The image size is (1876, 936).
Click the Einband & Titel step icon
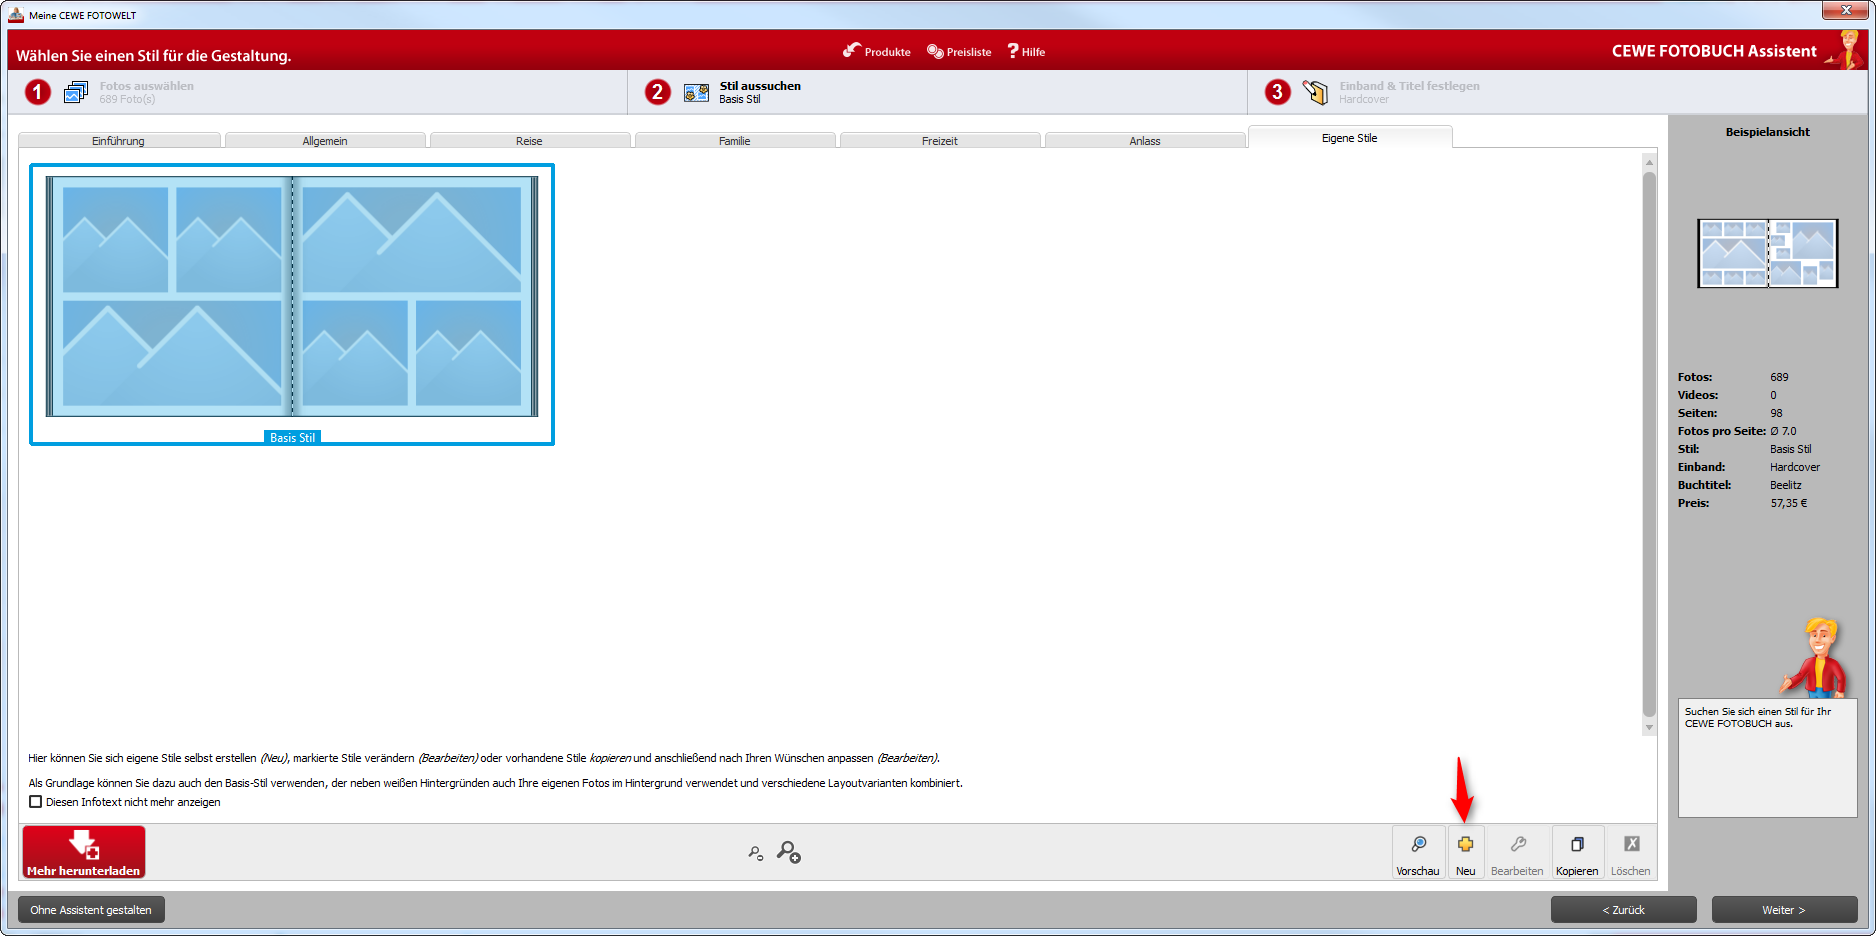(1316, 92)
